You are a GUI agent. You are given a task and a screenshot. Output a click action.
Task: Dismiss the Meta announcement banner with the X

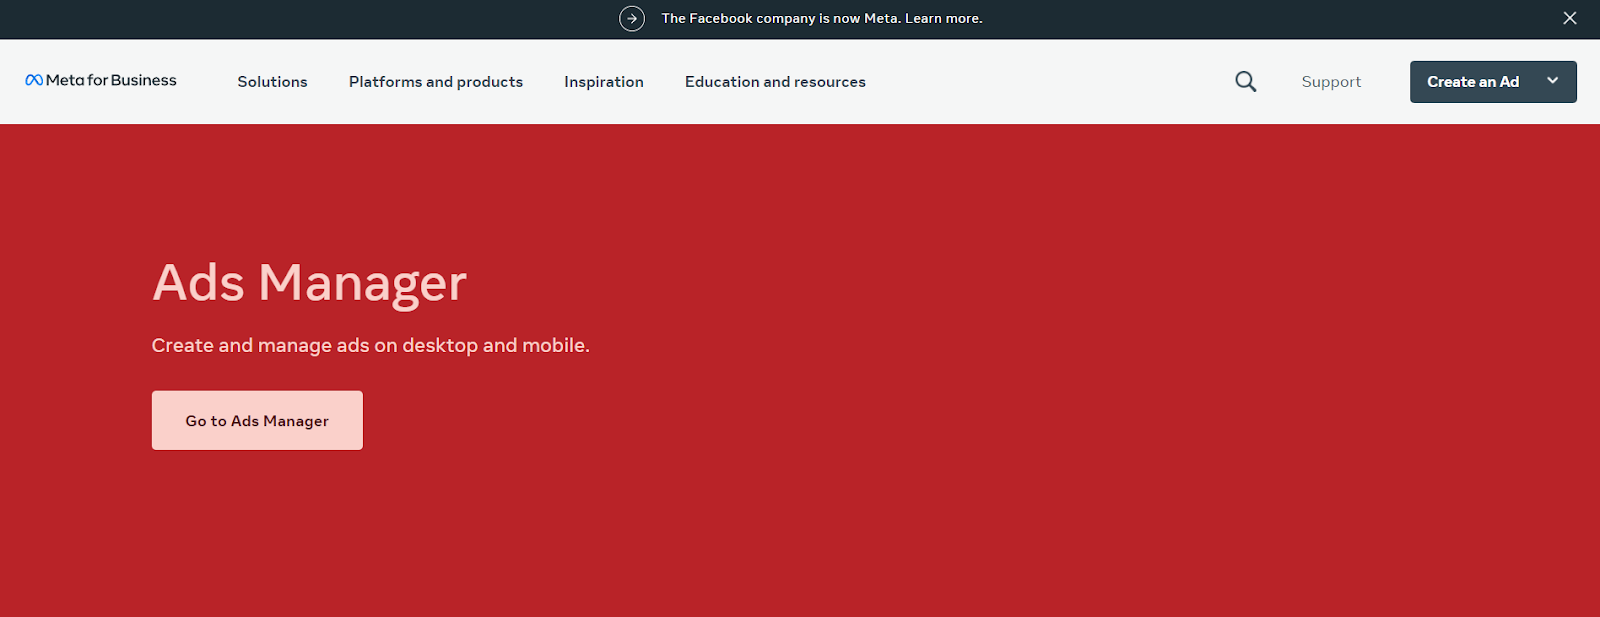click(x=1570, y=18)
